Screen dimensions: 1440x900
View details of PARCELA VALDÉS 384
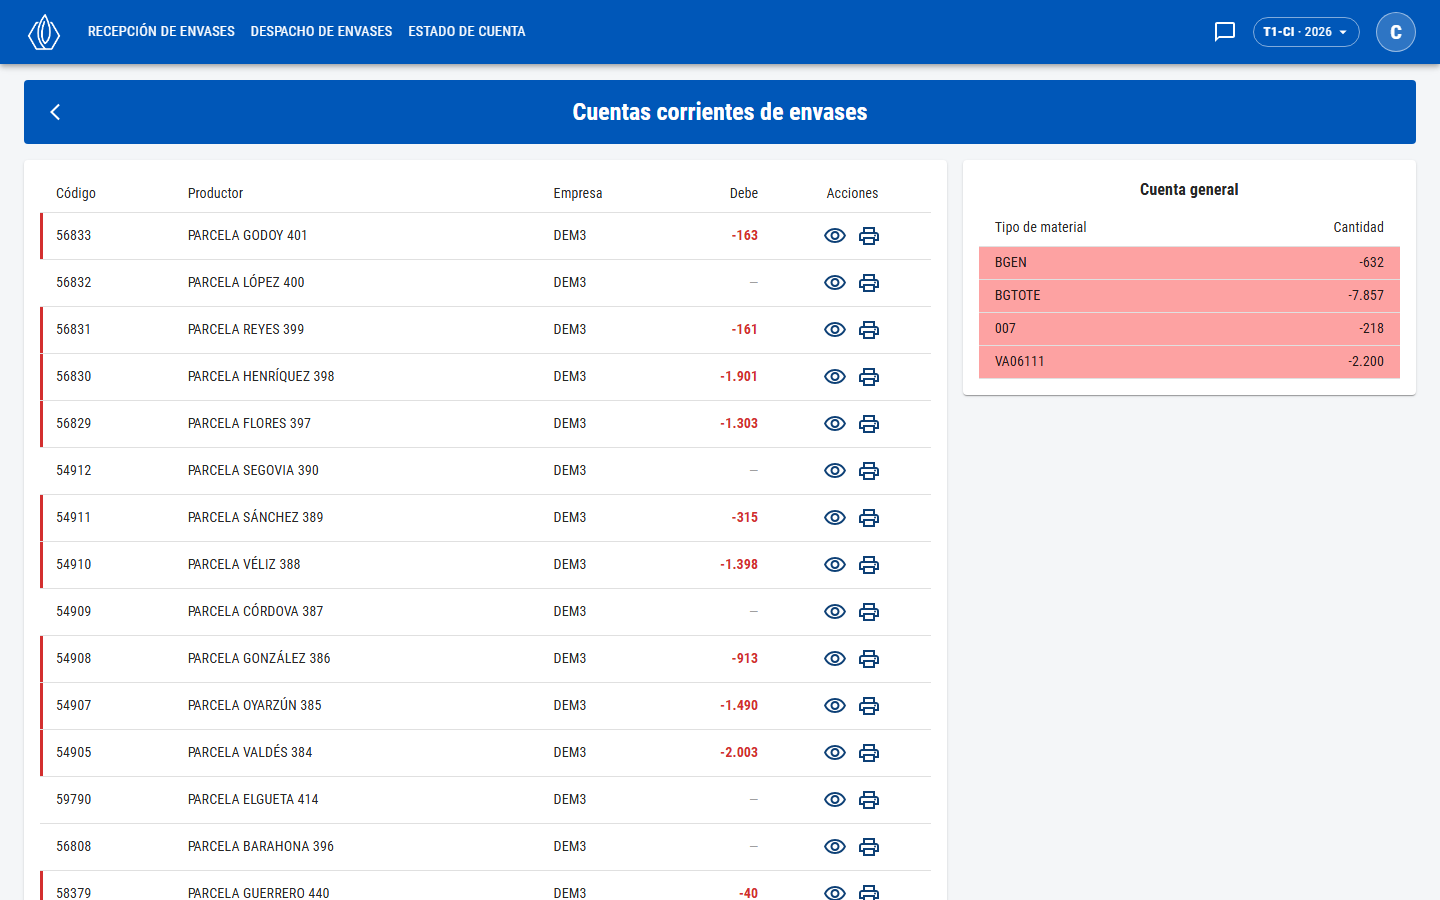click(x=835, y=753)
